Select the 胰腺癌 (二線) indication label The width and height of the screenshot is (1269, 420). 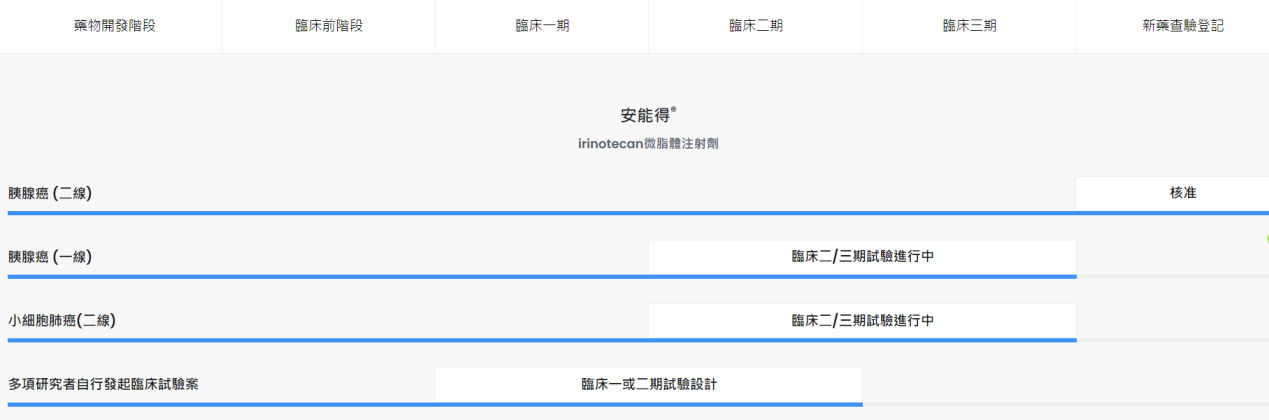(x=50, y=193)
